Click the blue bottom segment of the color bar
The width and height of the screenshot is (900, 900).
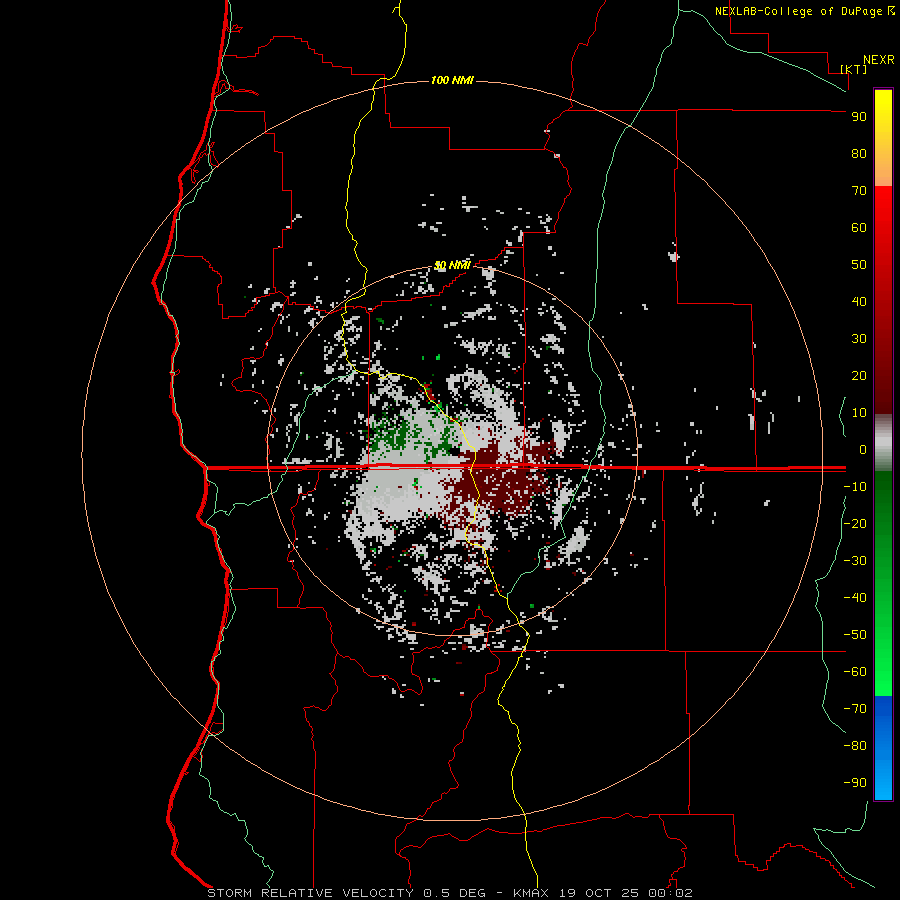click(x=883, y=748)
